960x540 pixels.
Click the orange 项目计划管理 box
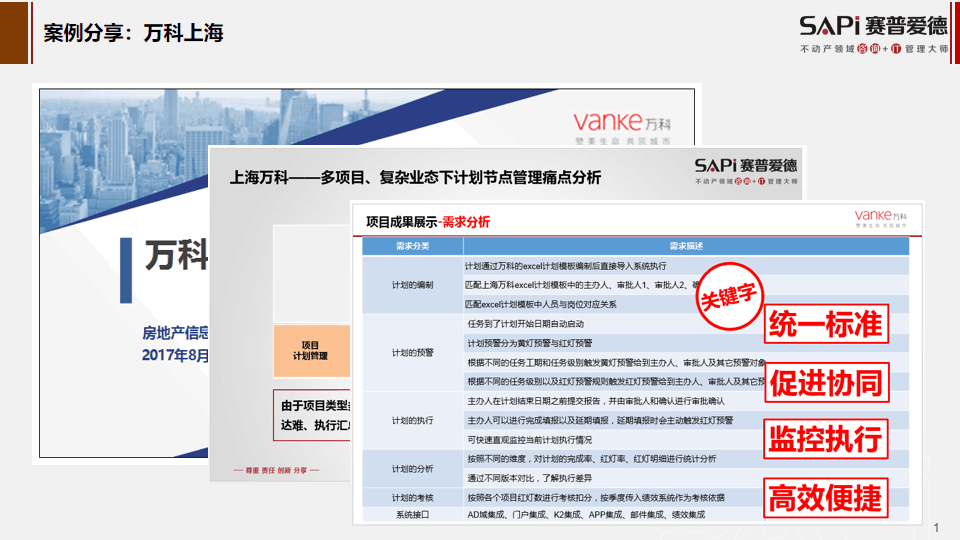coord(312,351)
